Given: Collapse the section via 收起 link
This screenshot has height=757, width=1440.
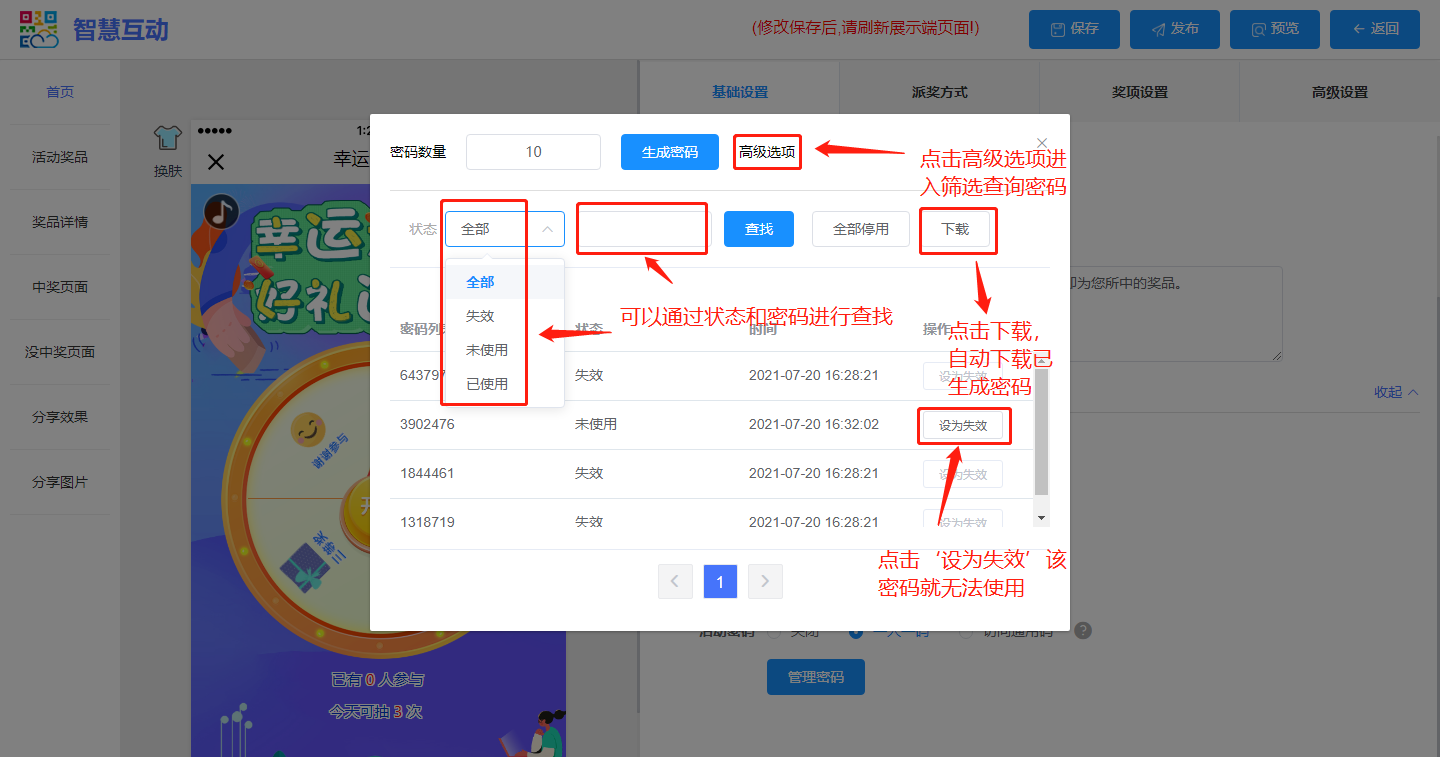Looking at the screenshot, I should (x=1396, y=392).
